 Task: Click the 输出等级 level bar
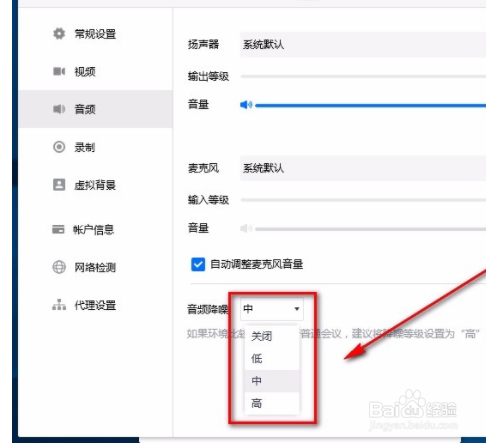[363, 76]
